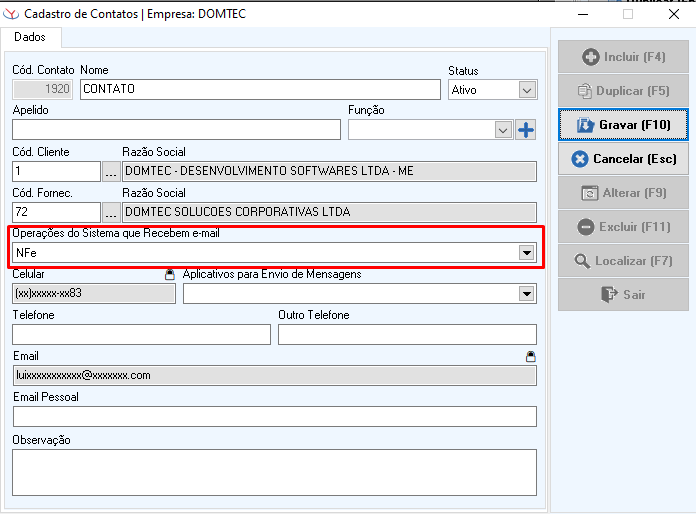Expand the Status dropdown
696x514 pixels.
[527, 90]
